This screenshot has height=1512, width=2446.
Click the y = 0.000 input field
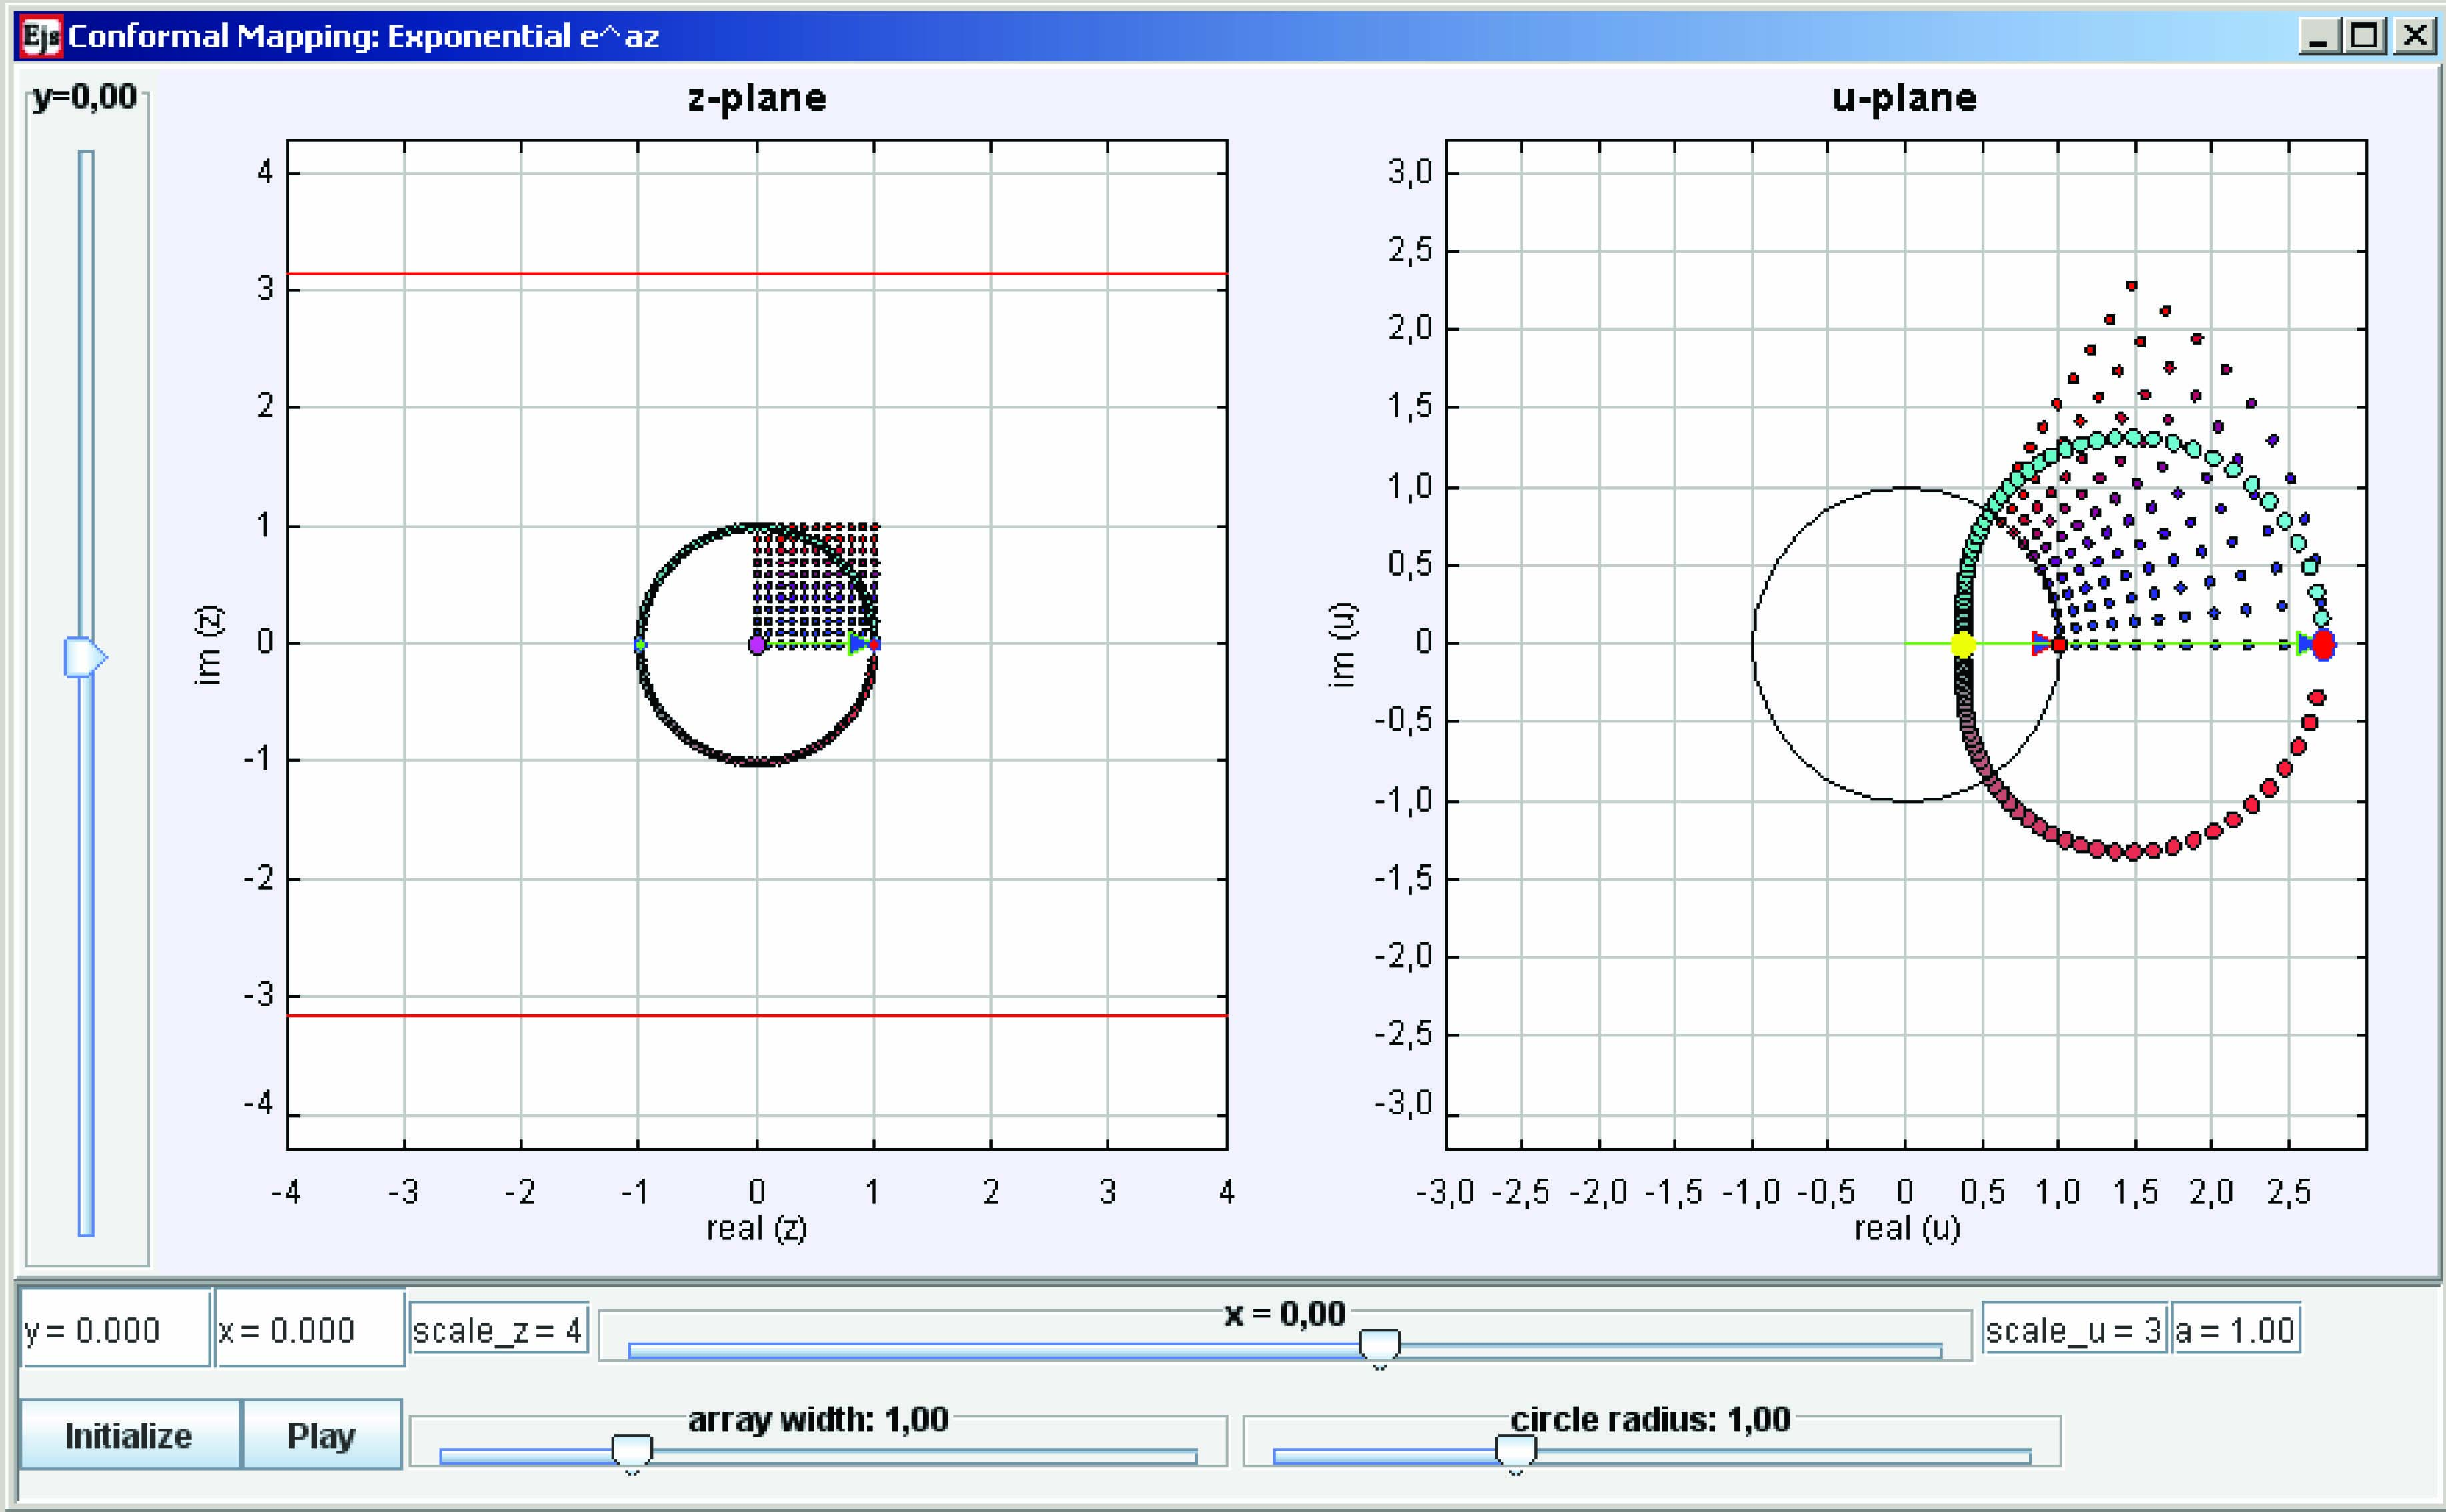[x=116, y=1329]
